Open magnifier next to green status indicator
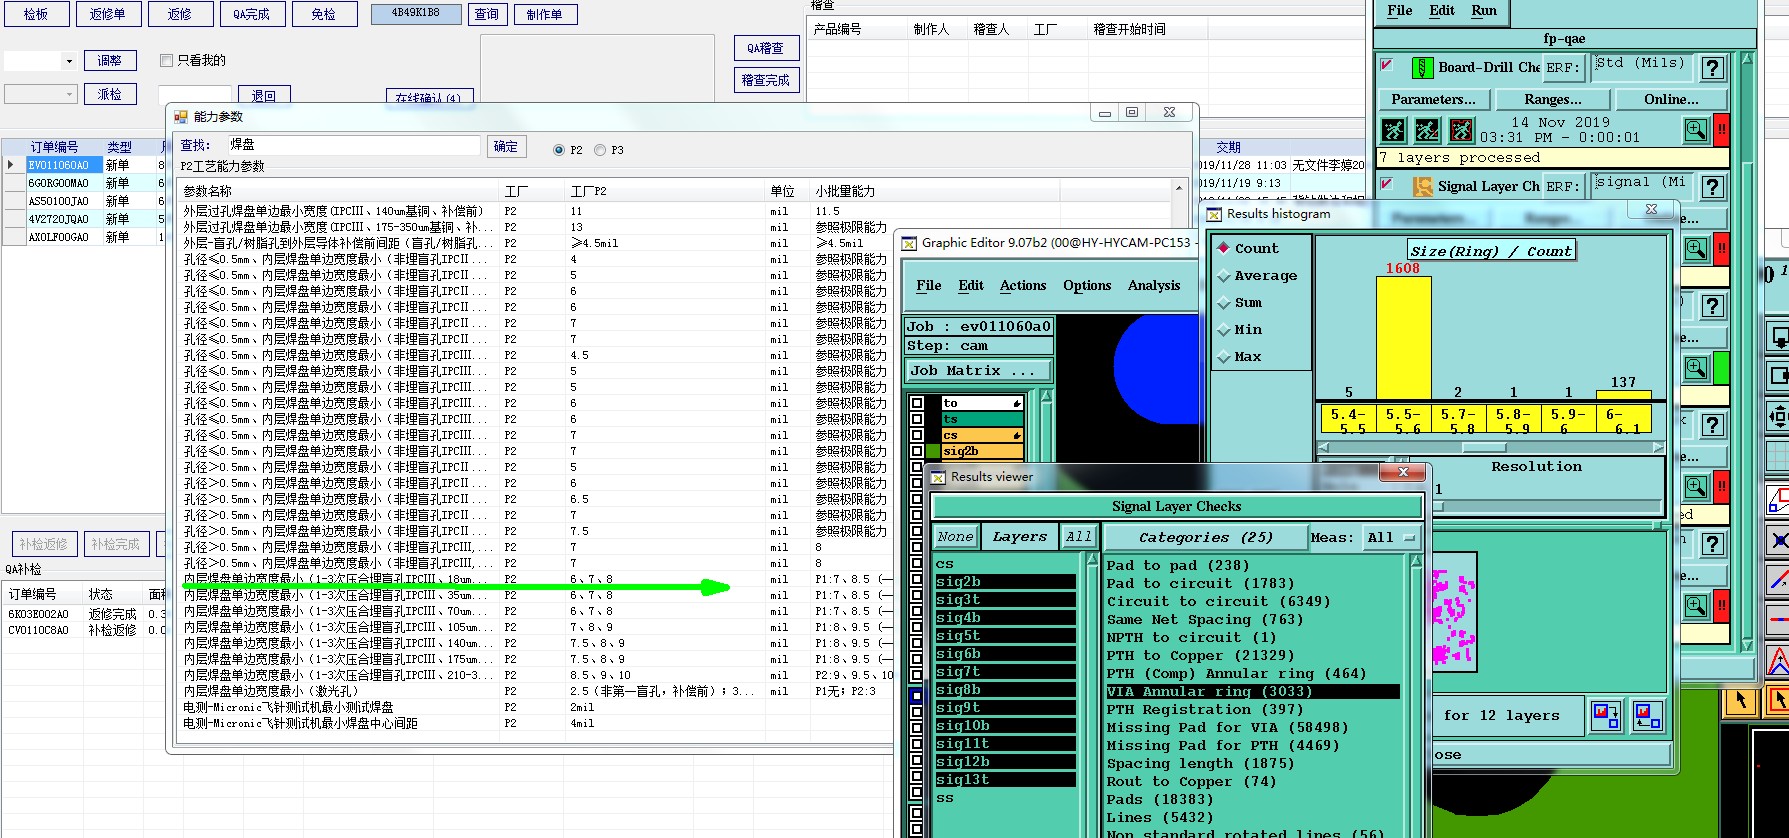The width and height of the screenshot is (1789, 838). click(1696, 368)
